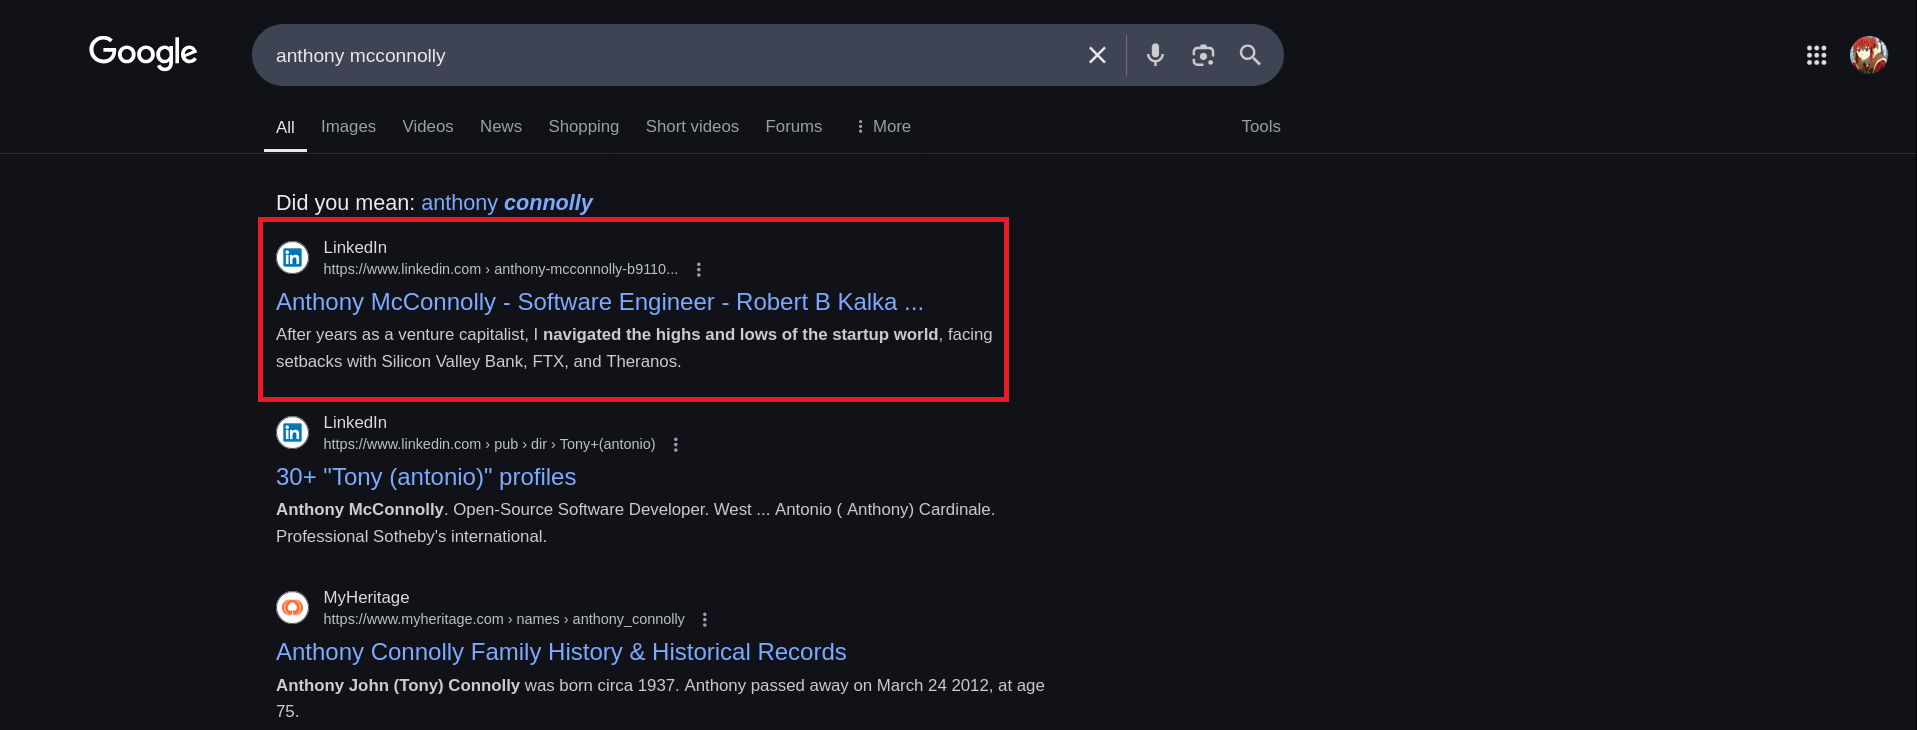This screenshot has width=1917, height=730.
Task: Open the Google account profile avatar
Action: pos(1868,55)
